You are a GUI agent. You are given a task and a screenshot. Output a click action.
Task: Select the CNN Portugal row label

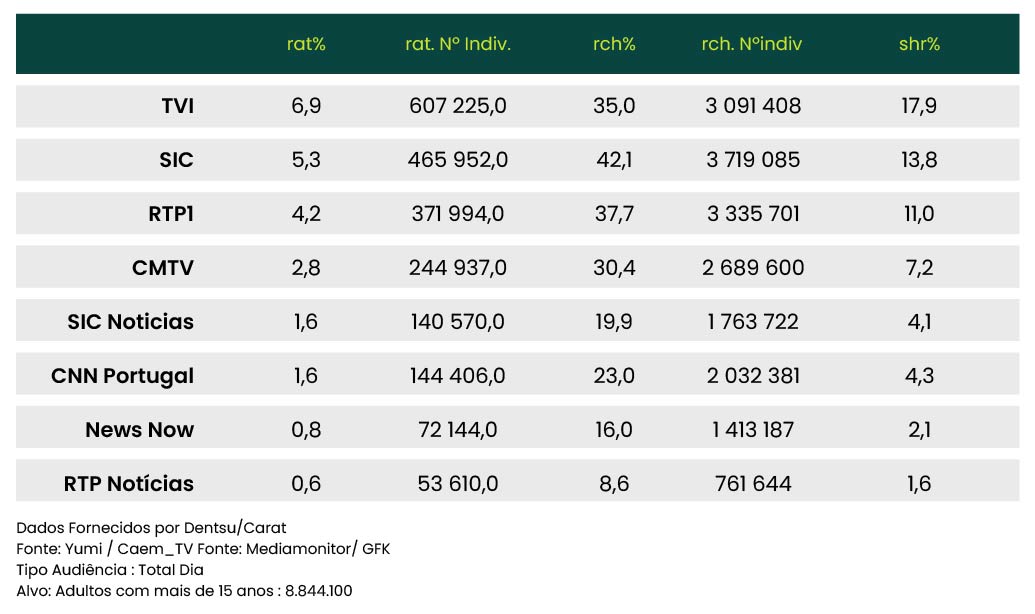click(122, 376)
